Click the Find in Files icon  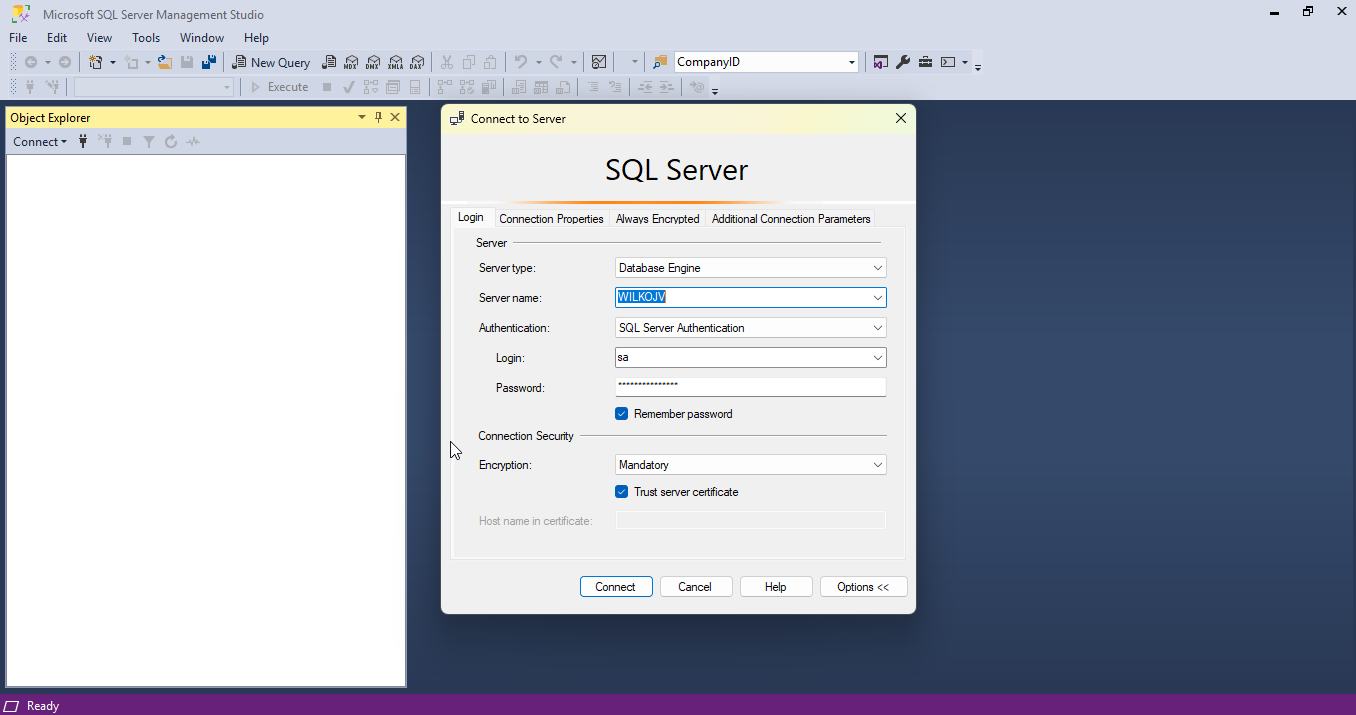point(660,62)
